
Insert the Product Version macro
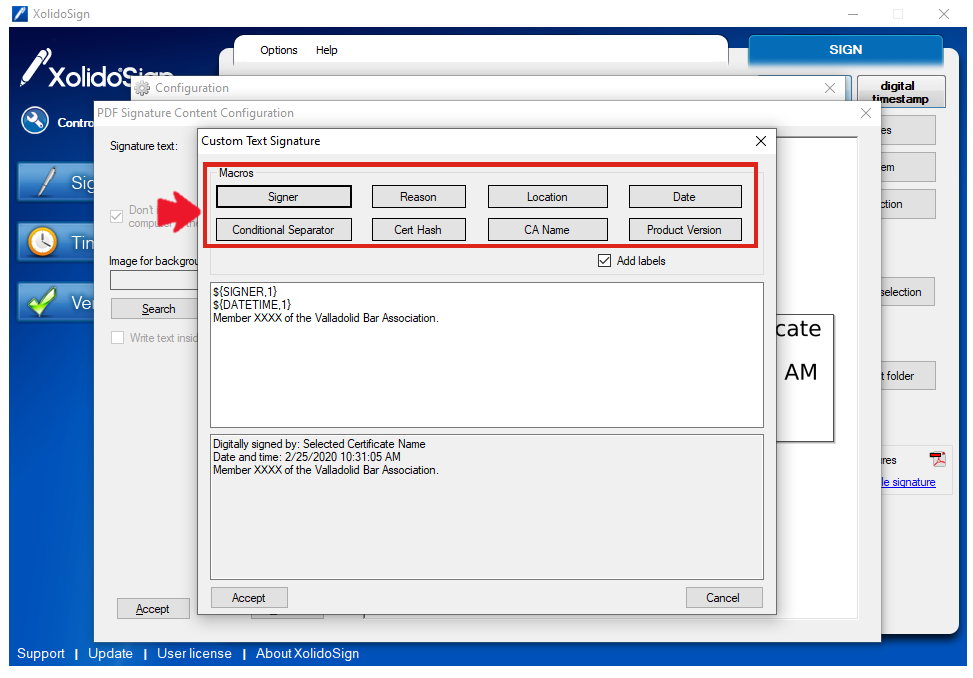(684, 230)
